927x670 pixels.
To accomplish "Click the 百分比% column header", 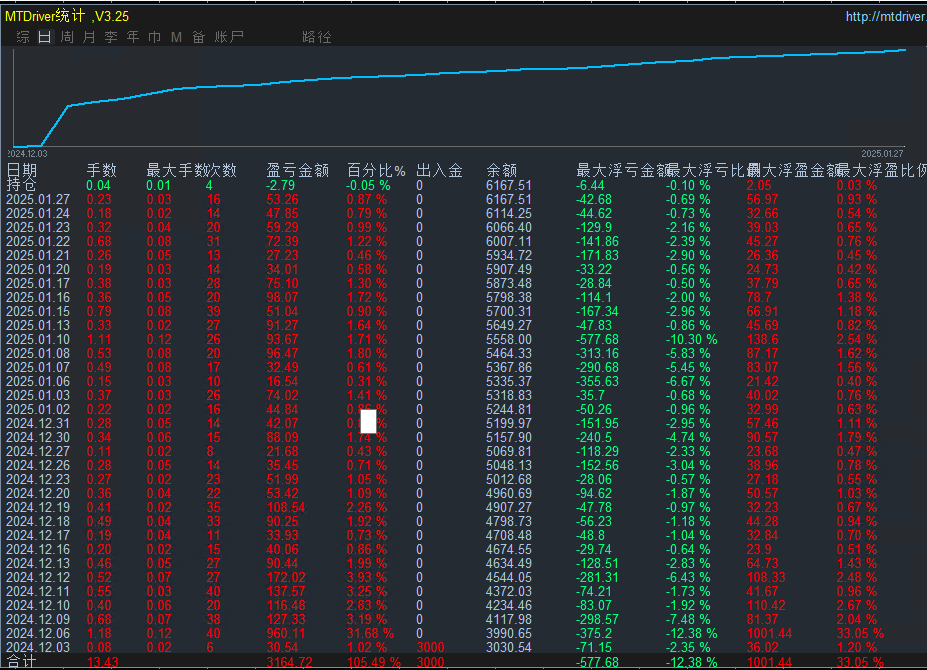I will click(x=376, y=171).
